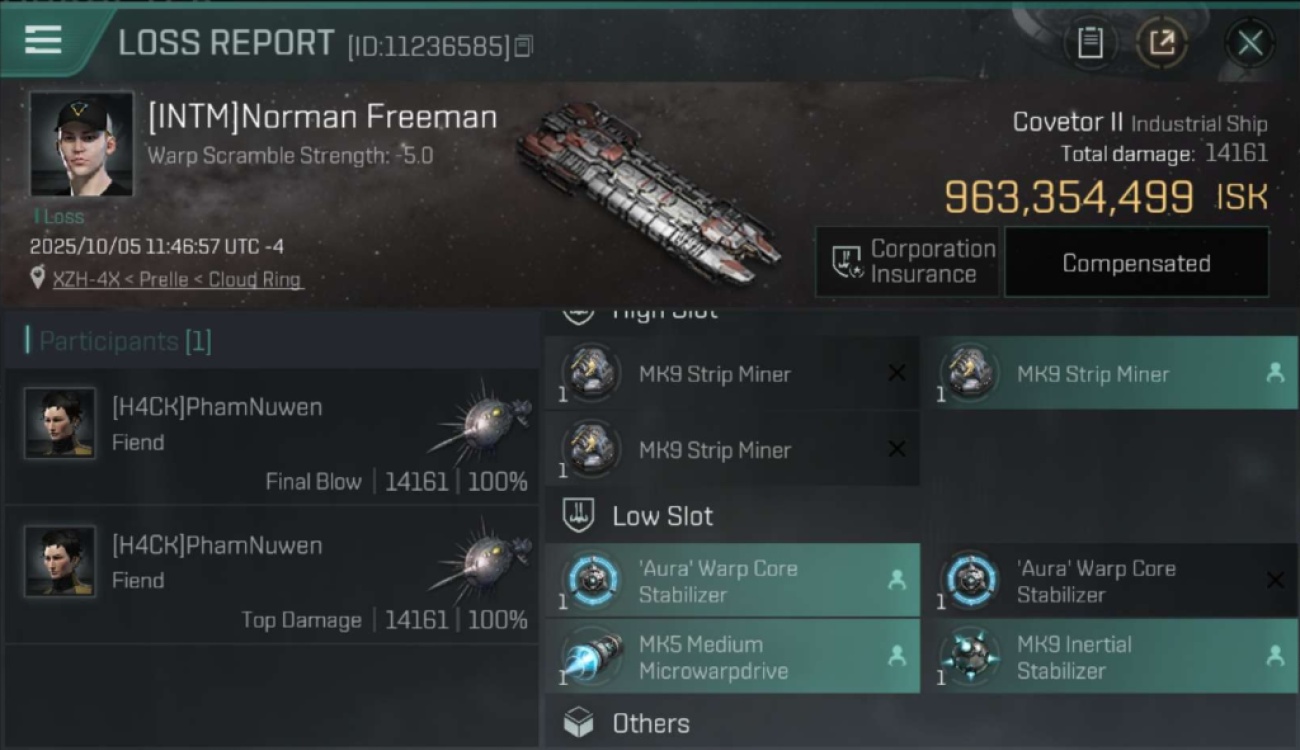Open Norman Freeman's character portrait

[x=81, y=144]
